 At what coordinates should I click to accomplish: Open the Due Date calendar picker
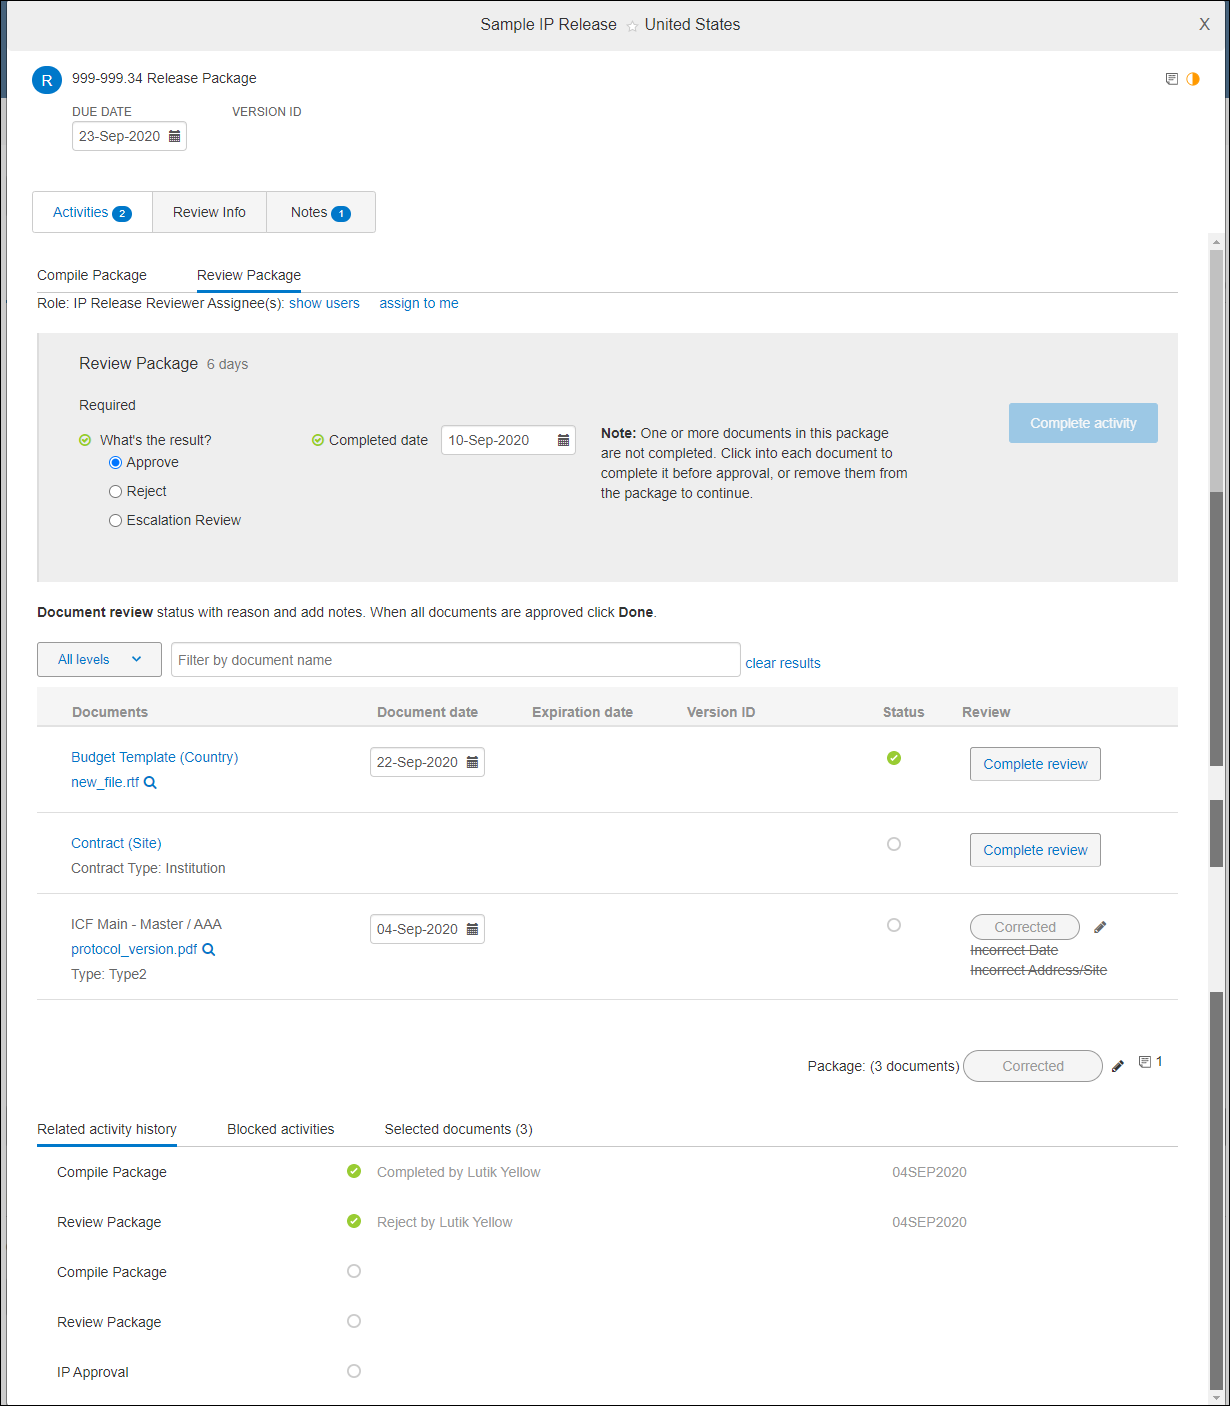[174, 135]
